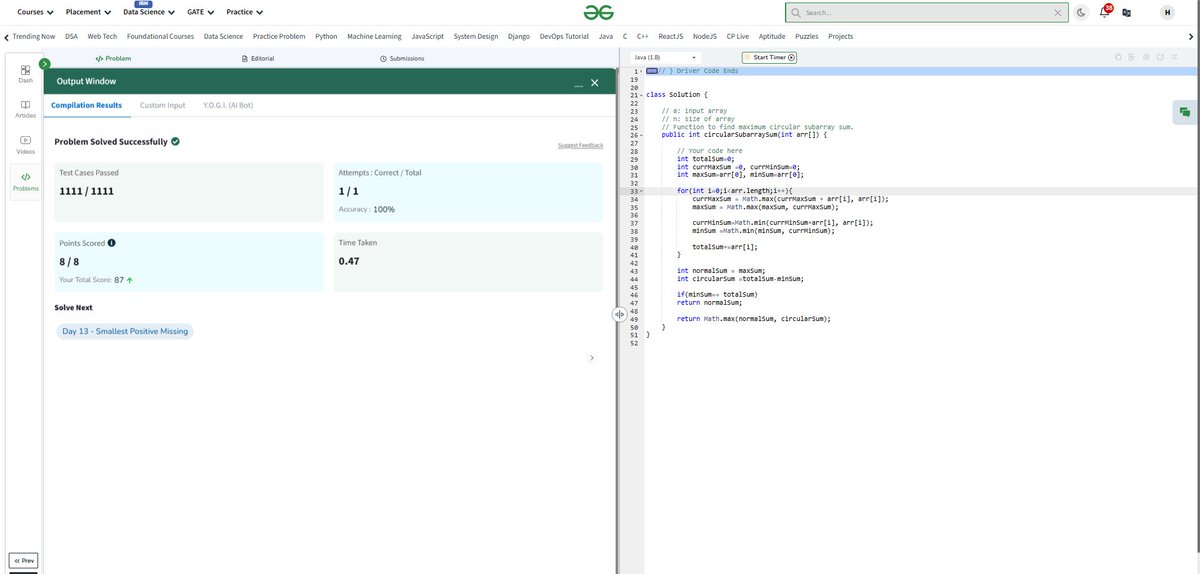Clear the search field with X
Viewport: 1200px width, 574px height.
click(x=1058, y=12)
